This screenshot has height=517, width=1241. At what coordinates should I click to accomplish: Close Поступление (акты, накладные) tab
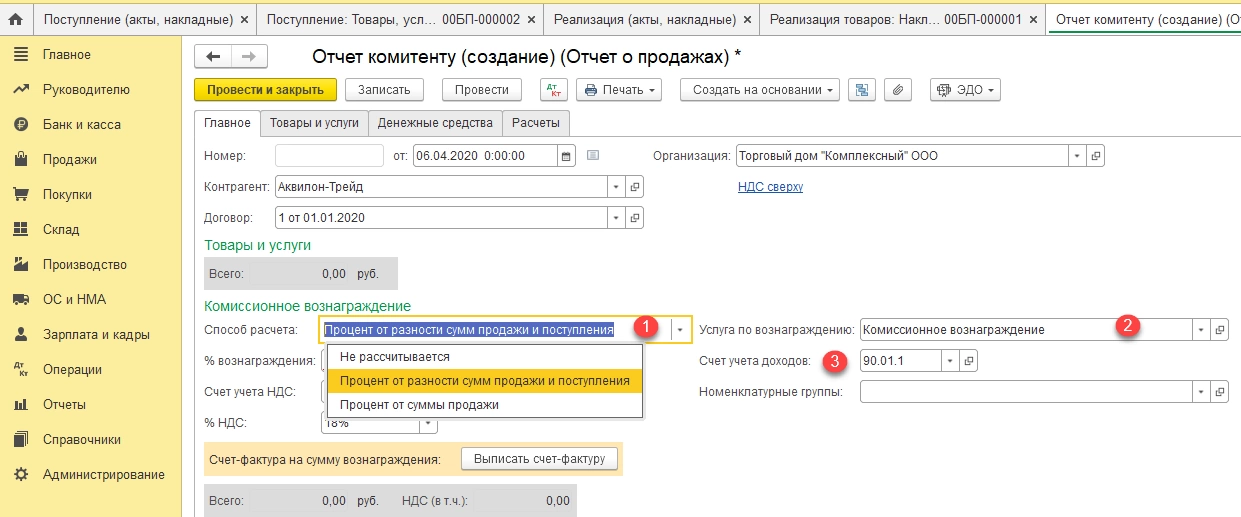coord(244,18)
